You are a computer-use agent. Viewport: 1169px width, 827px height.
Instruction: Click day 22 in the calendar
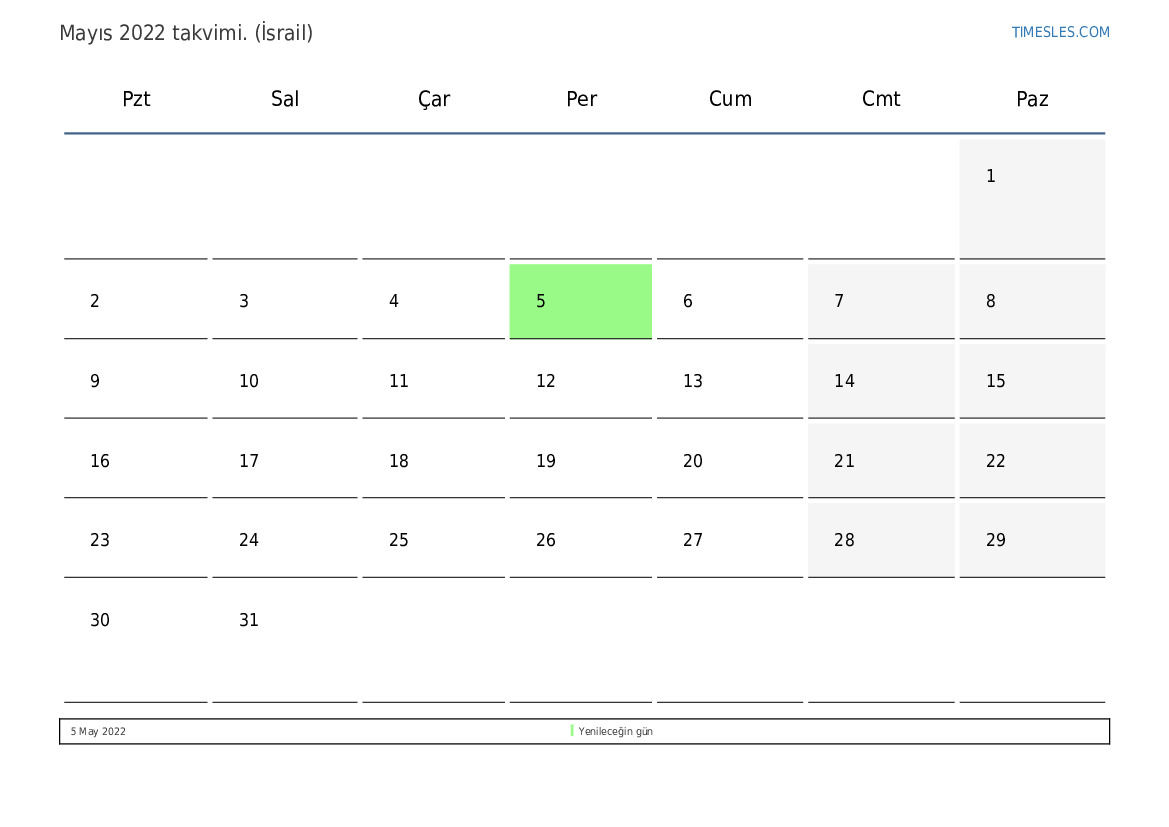click(x=1032, y=461)
